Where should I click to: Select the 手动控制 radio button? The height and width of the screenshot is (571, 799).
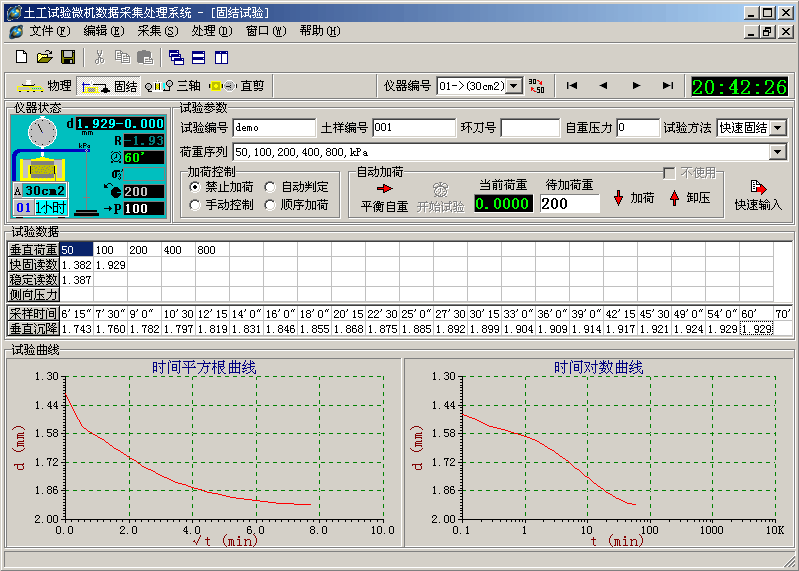[196, 205]
